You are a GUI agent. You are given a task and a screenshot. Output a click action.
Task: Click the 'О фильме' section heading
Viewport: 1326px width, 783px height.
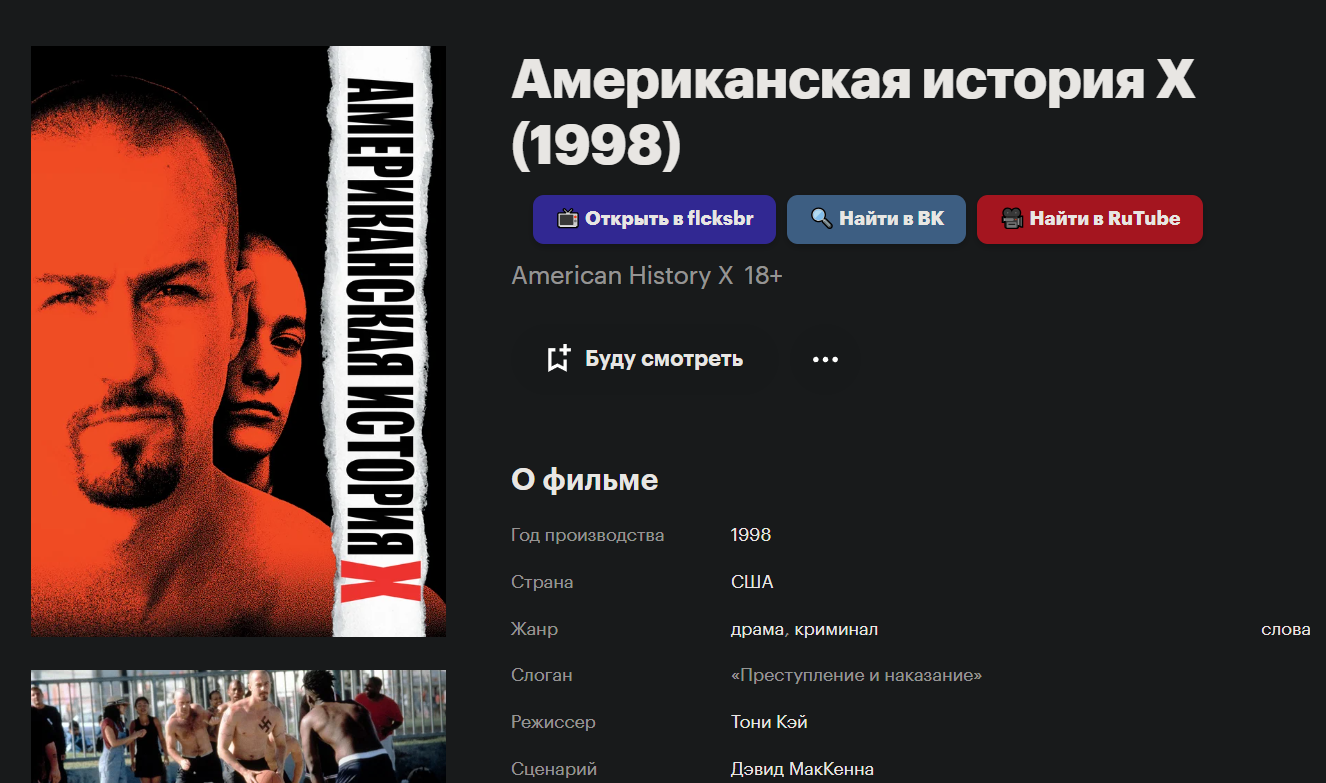point(584,480)
